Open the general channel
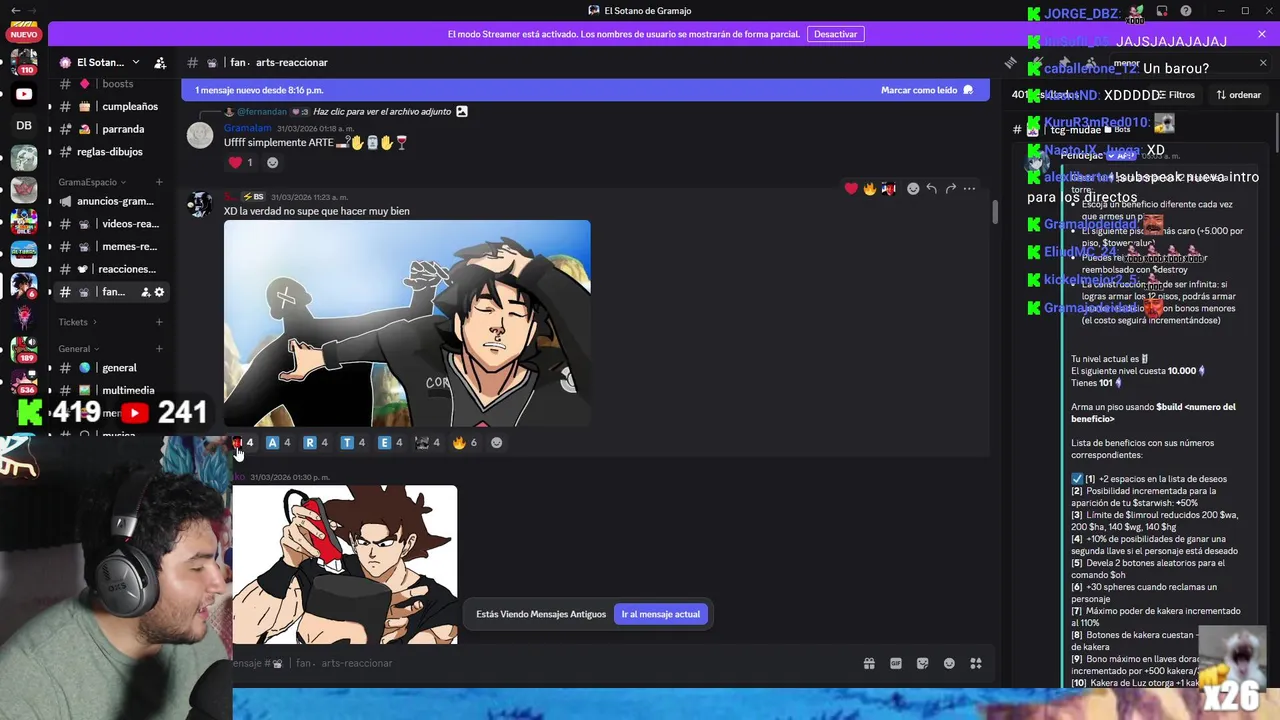The width and height of the screenshot is (1280, 720). click(112, 368)
